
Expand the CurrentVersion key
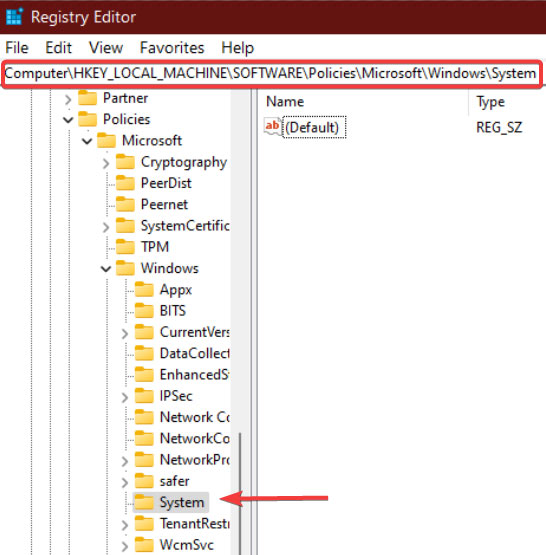pos(125,333)
